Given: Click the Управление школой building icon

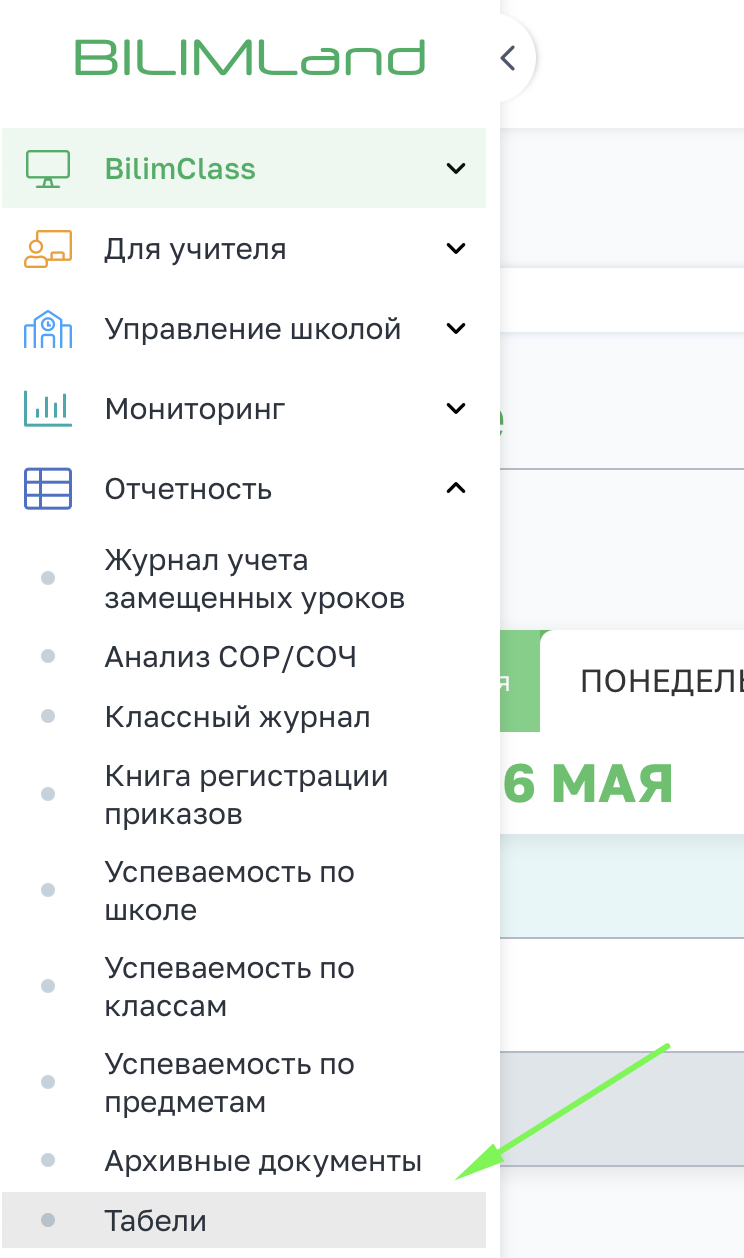Looking at the screenshot, I should click(47, 329).
